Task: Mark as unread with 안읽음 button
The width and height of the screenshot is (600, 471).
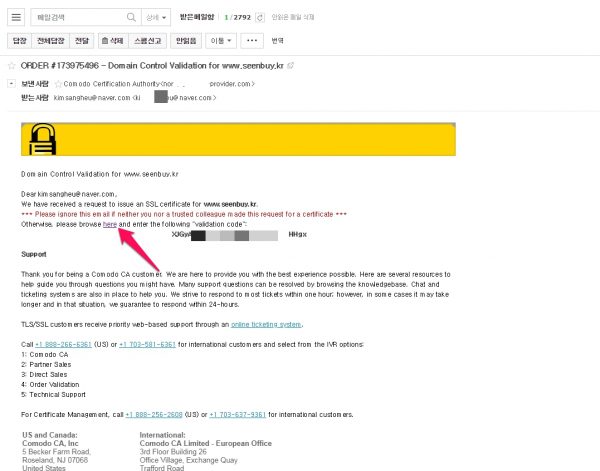Action: [187, 40]
